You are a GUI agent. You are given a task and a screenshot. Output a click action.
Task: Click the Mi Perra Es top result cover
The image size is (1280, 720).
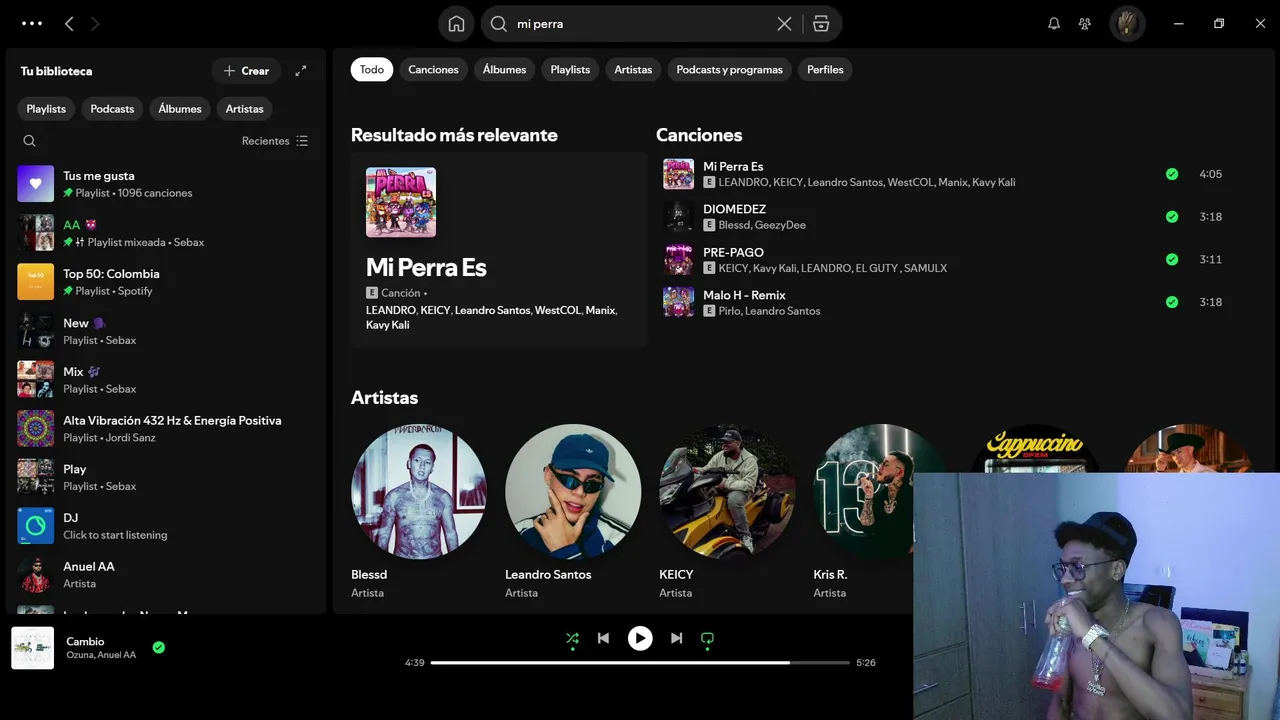click(401, 202)
